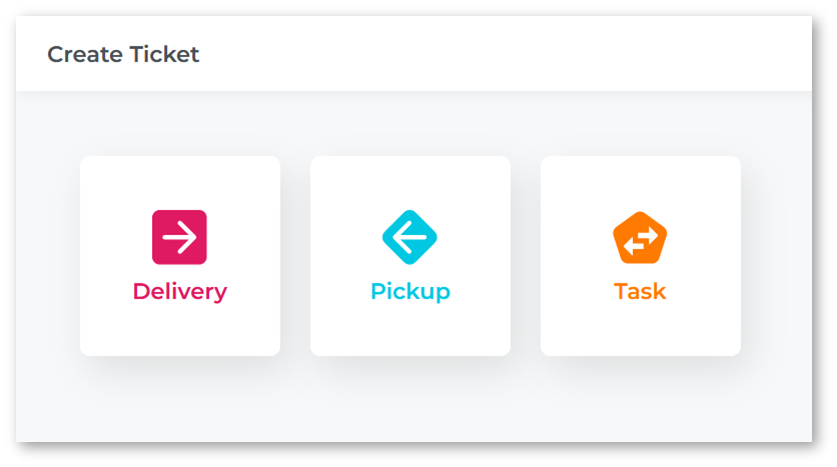This screenshot has height=467, width=837.
Task: Click the pink Delivery arrow icon
Action: click(x=180, y=237)
